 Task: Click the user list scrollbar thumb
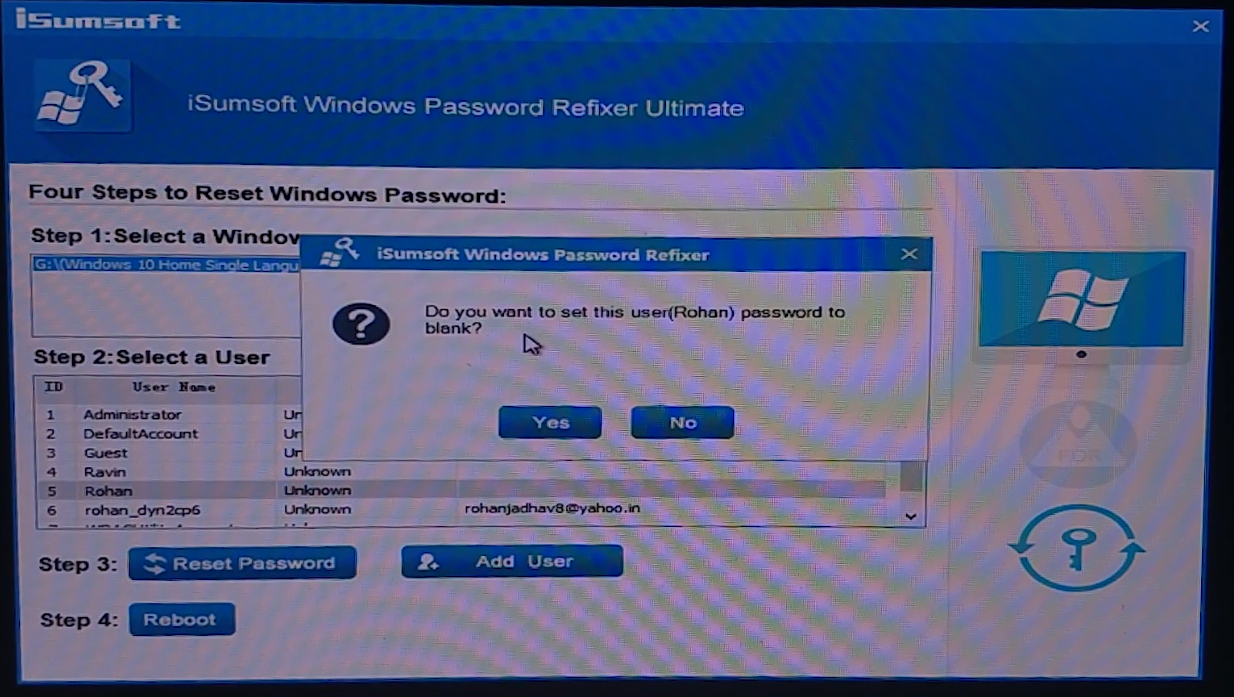tap(910, 476)
